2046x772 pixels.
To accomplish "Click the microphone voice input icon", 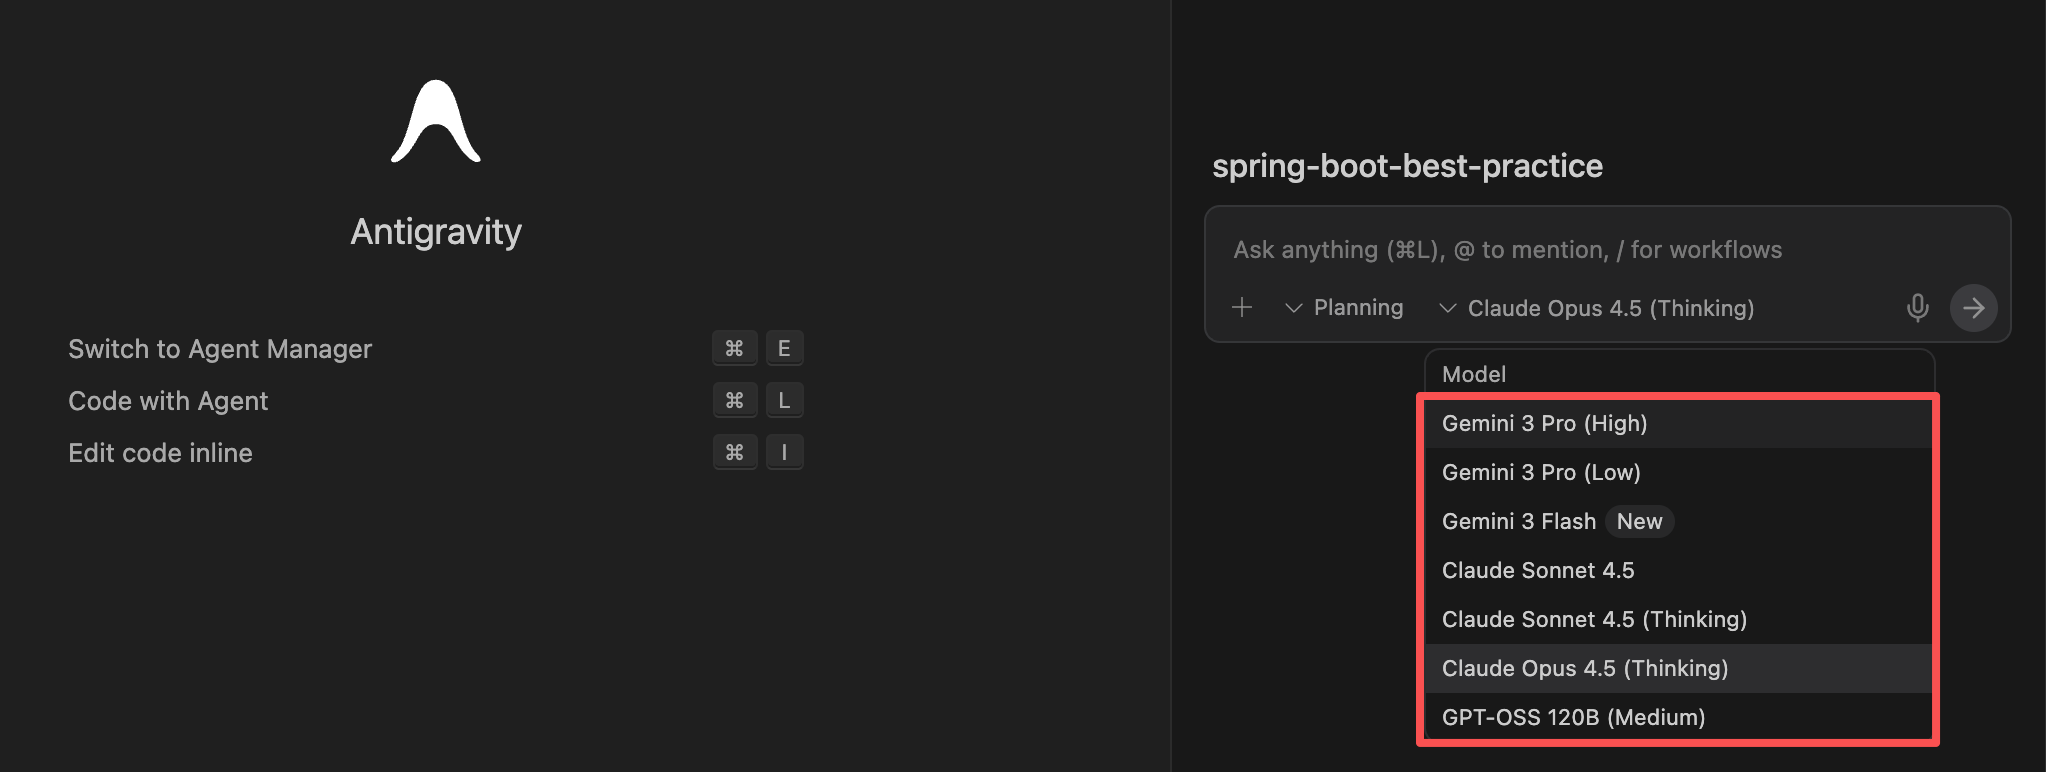I will pyautogui.click(x=1917, y=308).
